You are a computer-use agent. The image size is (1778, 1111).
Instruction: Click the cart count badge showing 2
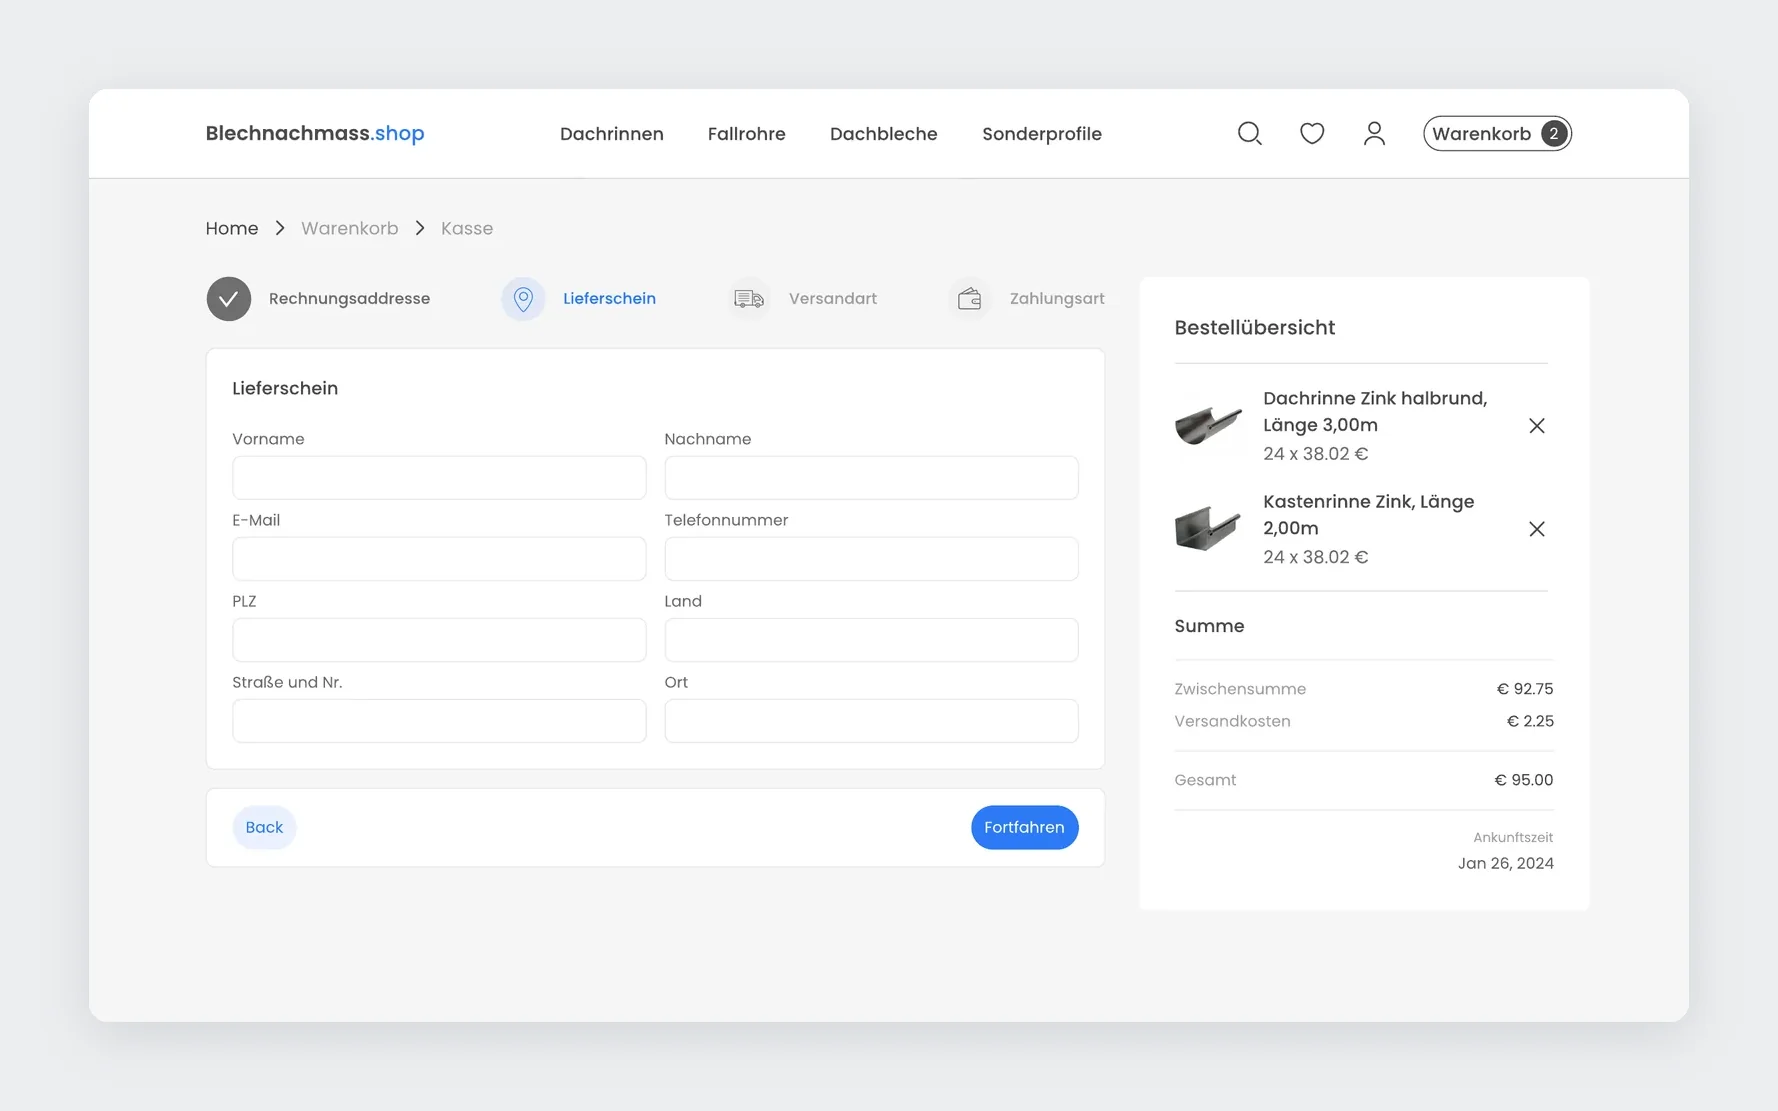coord(1553,133)
